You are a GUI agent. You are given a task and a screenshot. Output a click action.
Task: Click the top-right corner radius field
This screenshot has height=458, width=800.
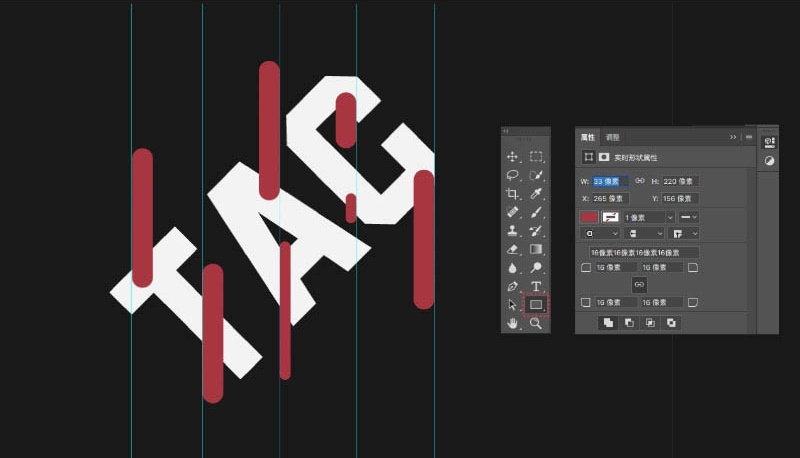(662, 268)
